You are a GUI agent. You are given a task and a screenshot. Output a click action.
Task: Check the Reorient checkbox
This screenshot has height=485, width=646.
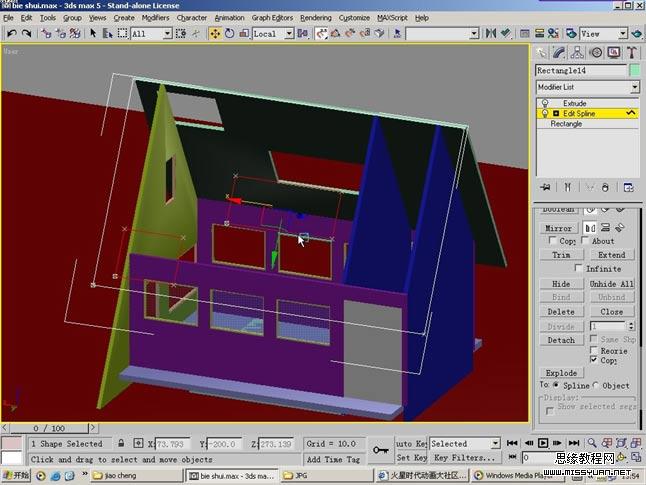[594, 350]
